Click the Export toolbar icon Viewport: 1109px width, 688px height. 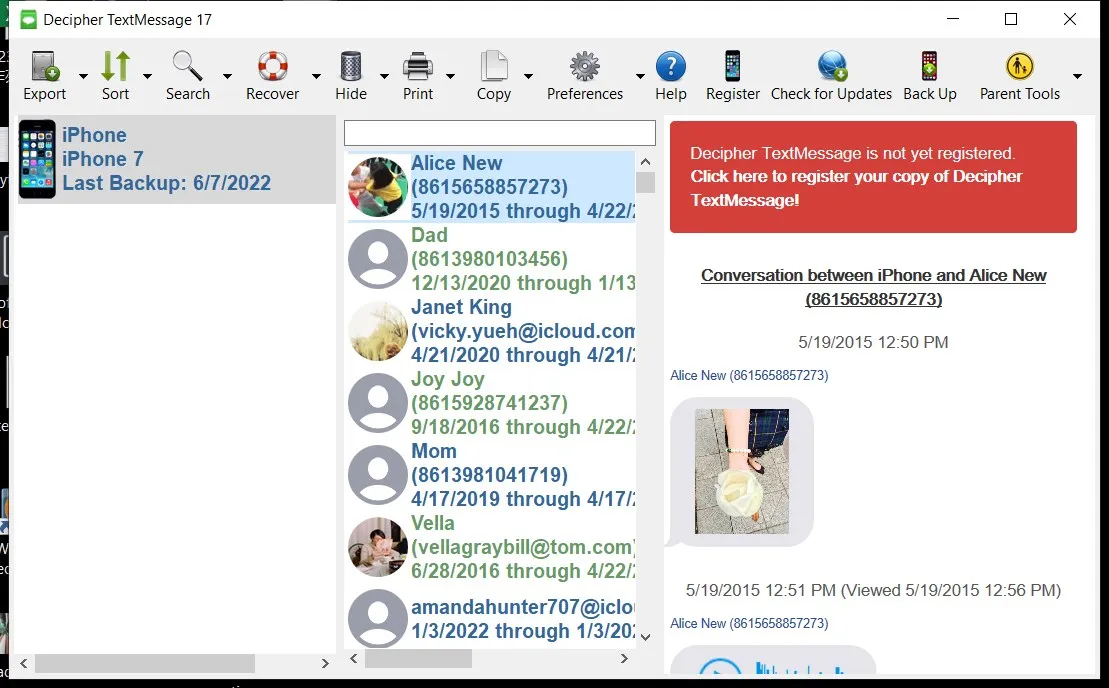click(45, 66)
